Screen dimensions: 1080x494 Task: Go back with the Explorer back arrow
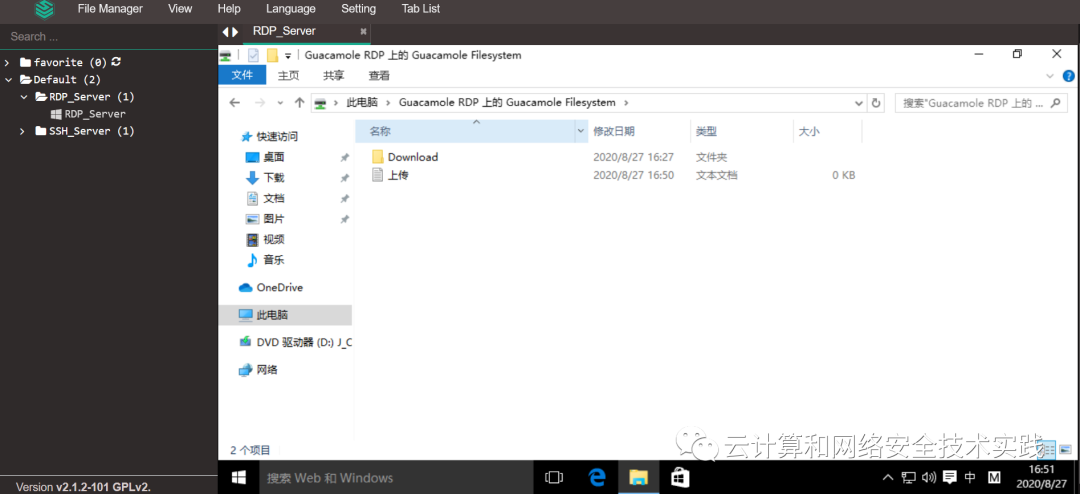pos(235,103)
